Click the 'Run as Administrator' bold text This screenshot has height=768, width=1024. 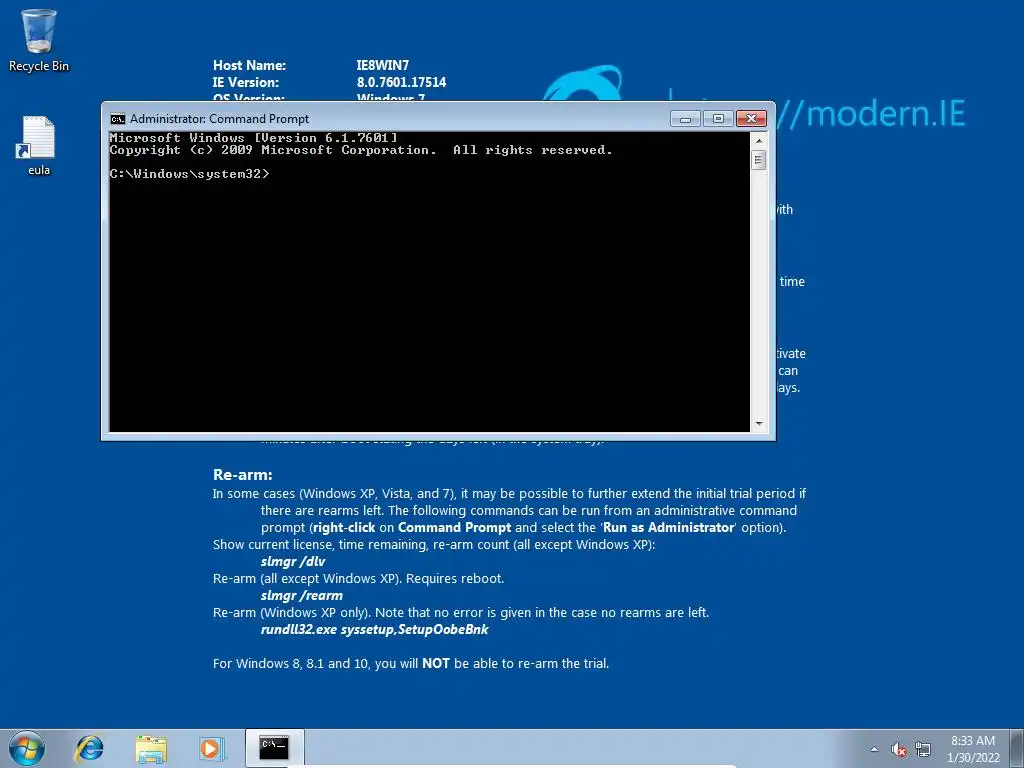[x=669, y=528]
